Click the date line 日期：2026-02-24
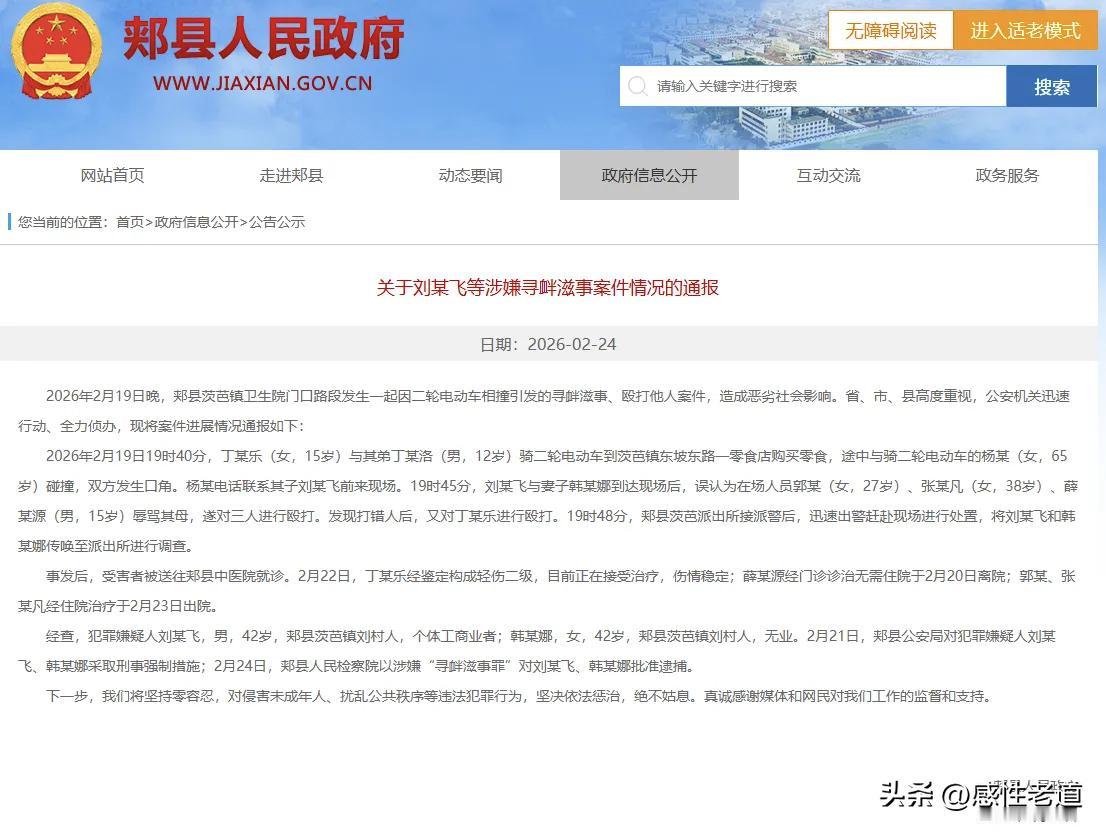The image size is (1106, 832). pos(548,344)
